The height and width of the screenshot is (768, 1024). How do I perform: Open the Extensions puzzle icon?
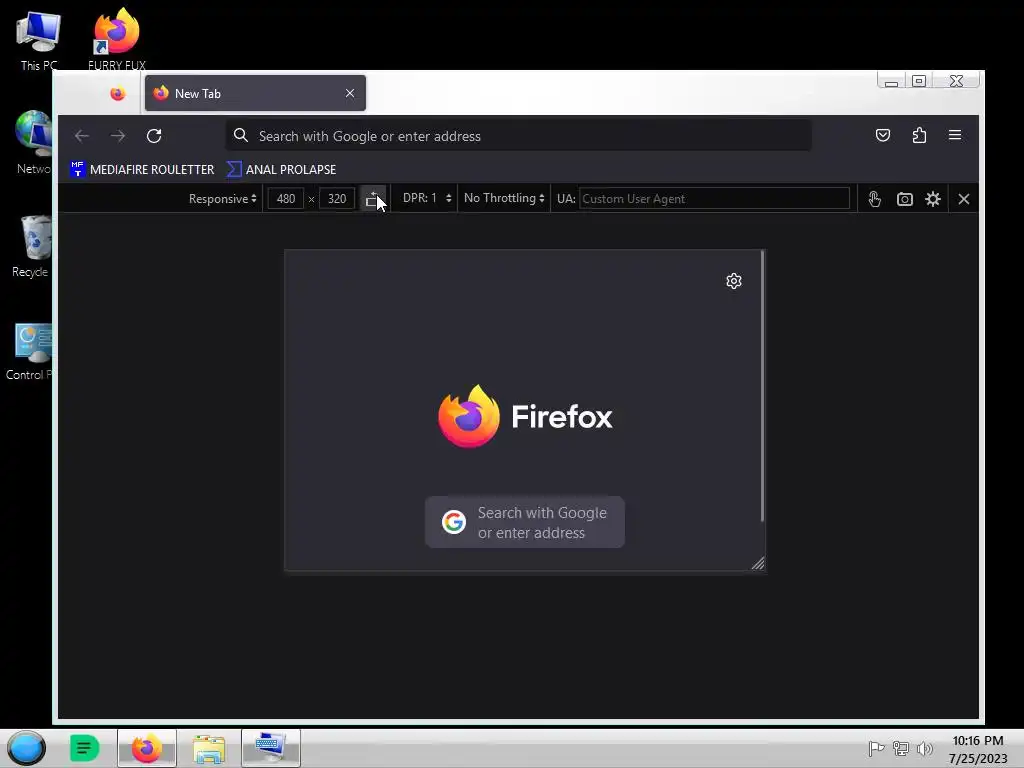point(919,135)
